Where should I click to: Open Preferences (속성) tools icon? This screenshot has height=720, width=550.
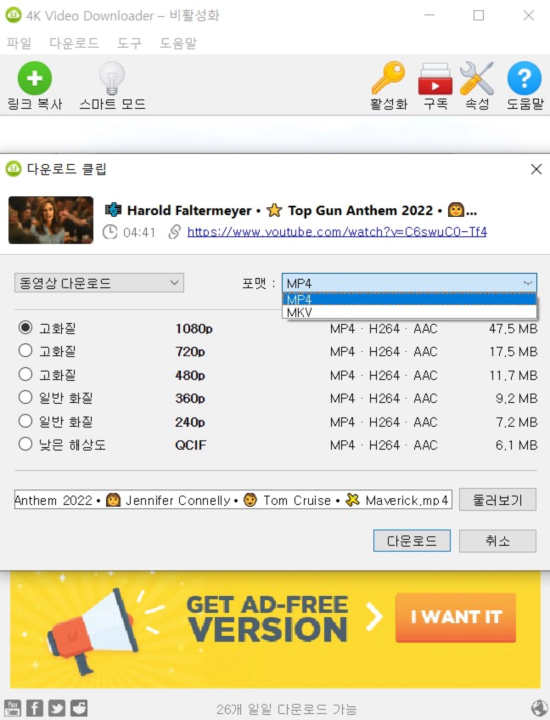[x=477, y=78]
